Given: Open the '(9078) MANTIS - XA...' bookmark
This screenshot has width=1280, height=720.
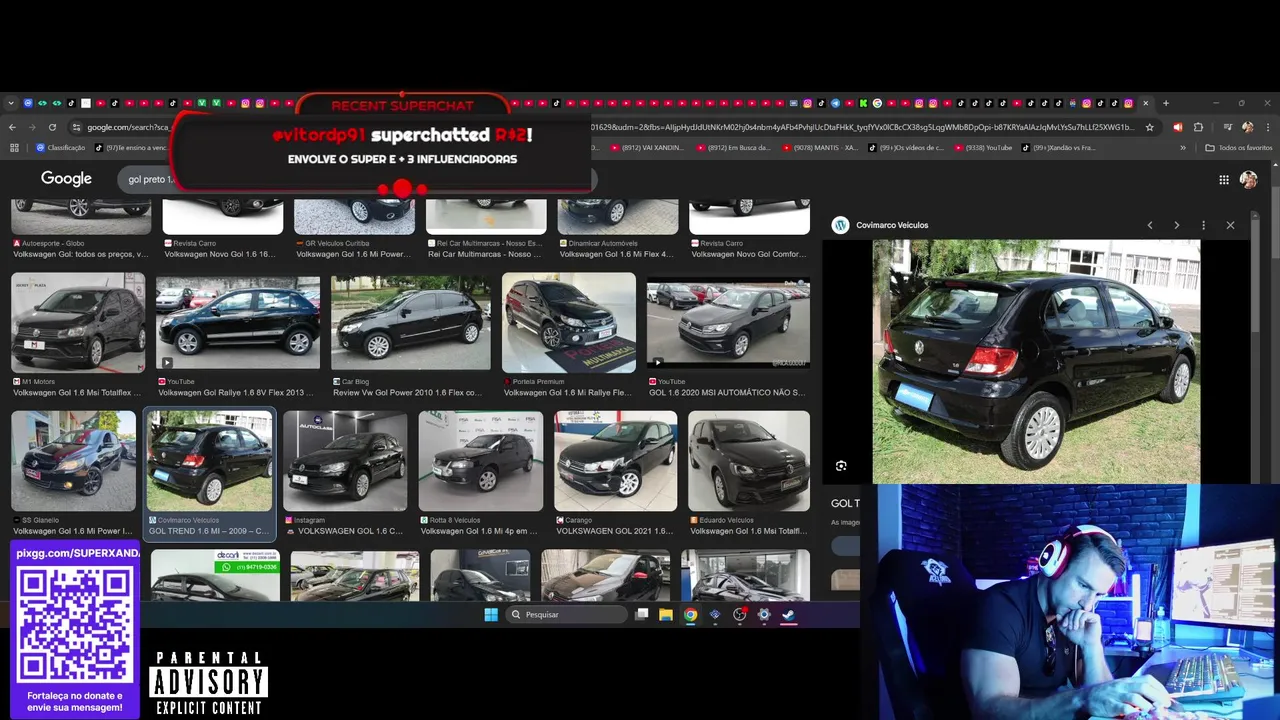Looking at the screenshot, I should (820, 148).
